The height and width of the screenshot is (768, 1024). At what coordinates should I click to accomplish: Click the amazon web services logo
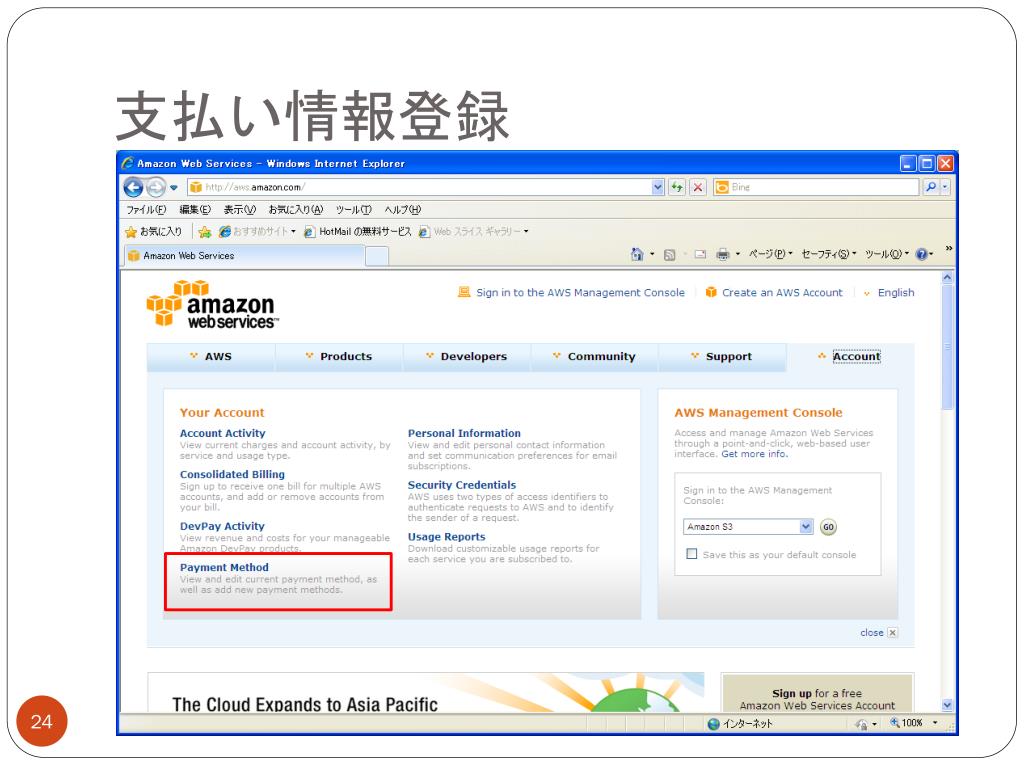pos(212,304)
